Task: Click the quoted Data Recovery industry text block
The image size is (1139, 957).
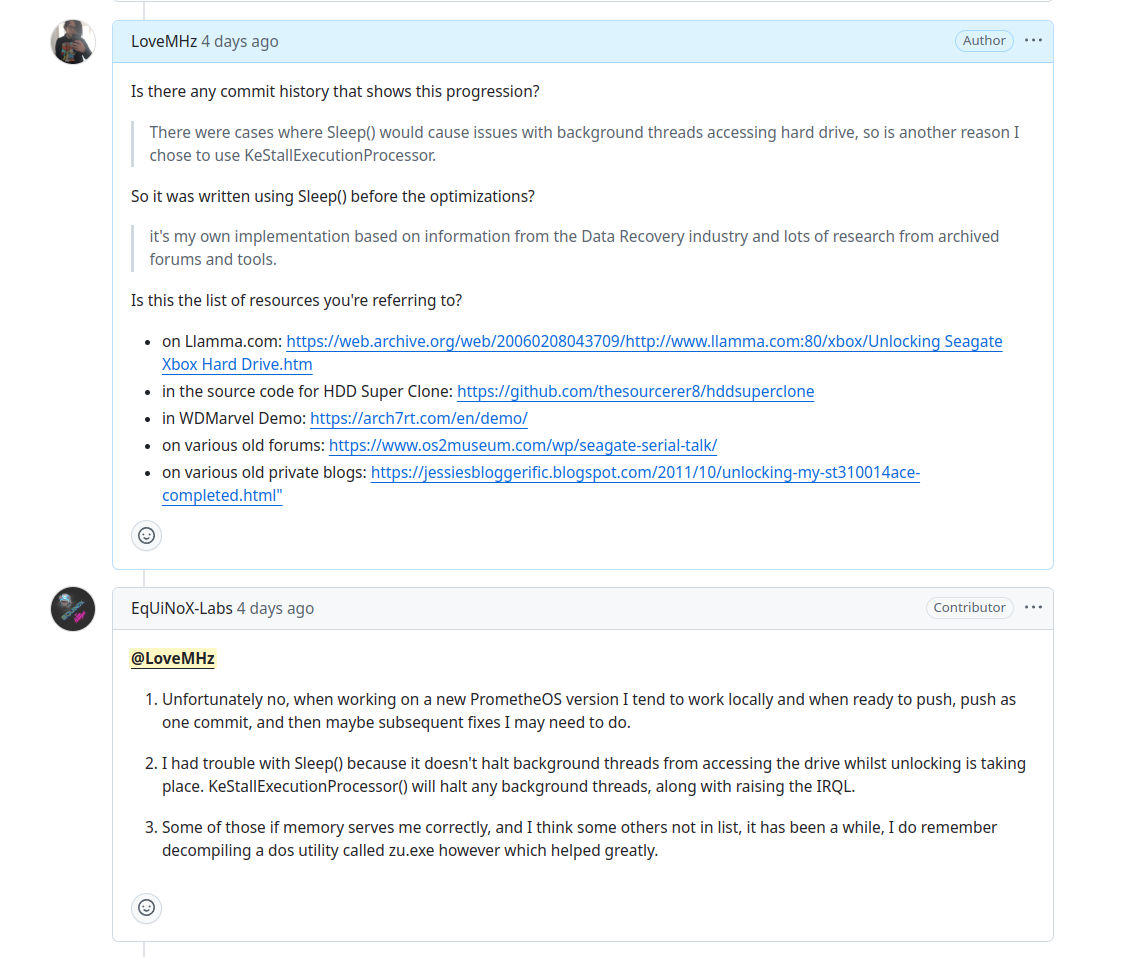Action: [x=574, y=248]
